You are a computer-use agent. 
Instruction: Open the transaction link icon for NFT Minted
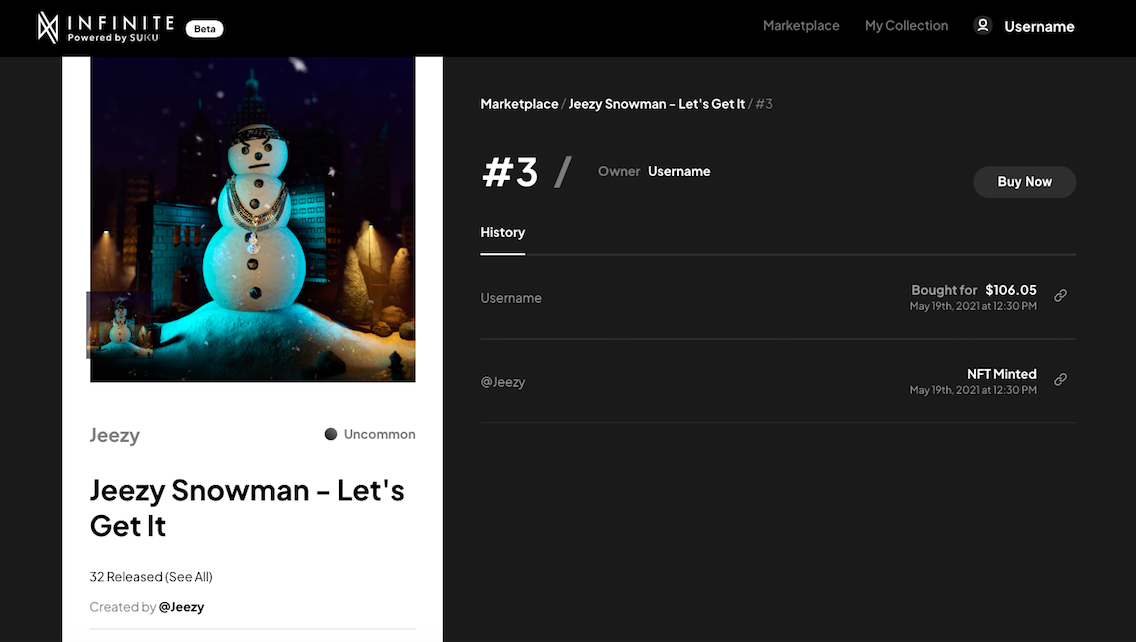pos(1060,380)
